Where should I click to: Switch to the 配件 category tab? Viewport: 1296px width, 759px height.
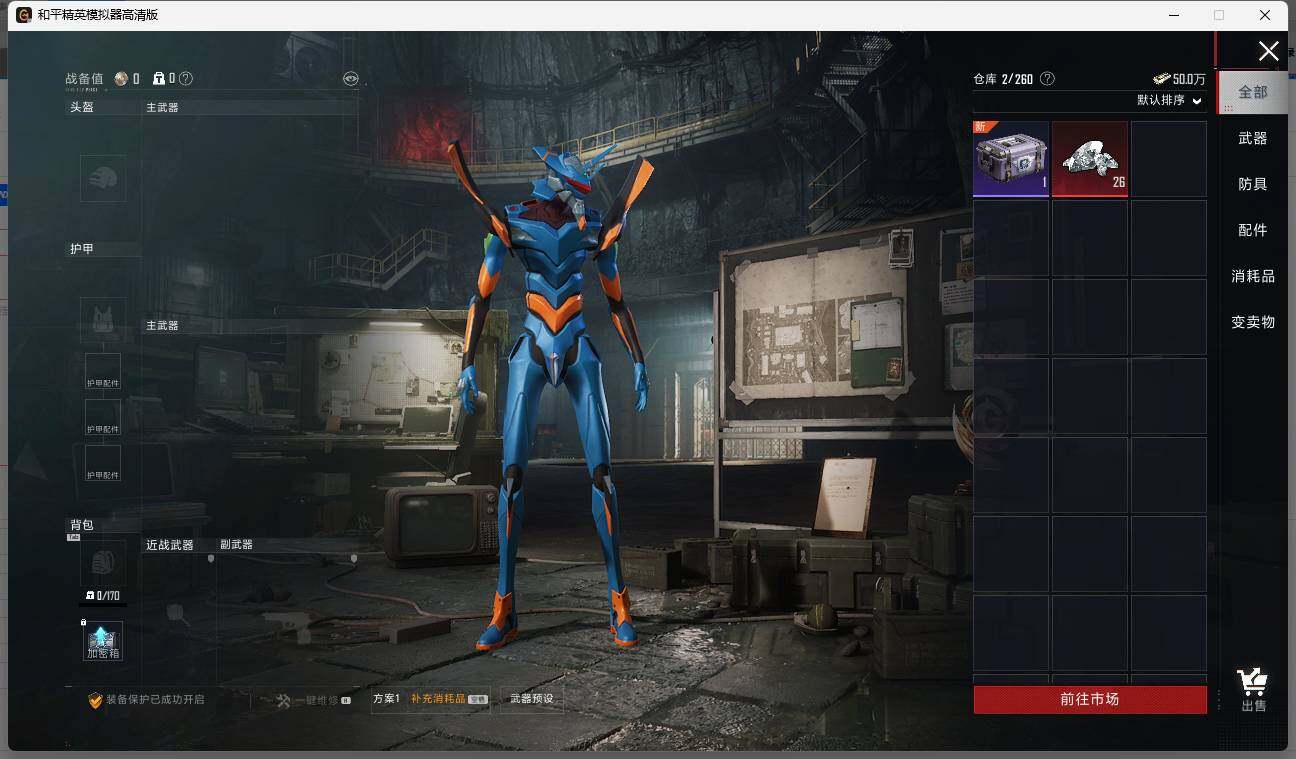tap(1253, 230)
